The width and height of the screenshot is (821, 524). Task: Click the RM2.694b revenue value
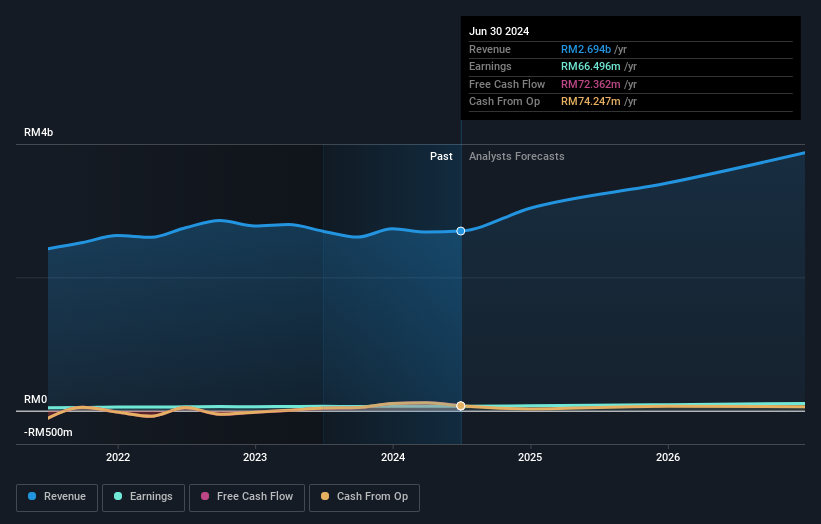[586, 49]
